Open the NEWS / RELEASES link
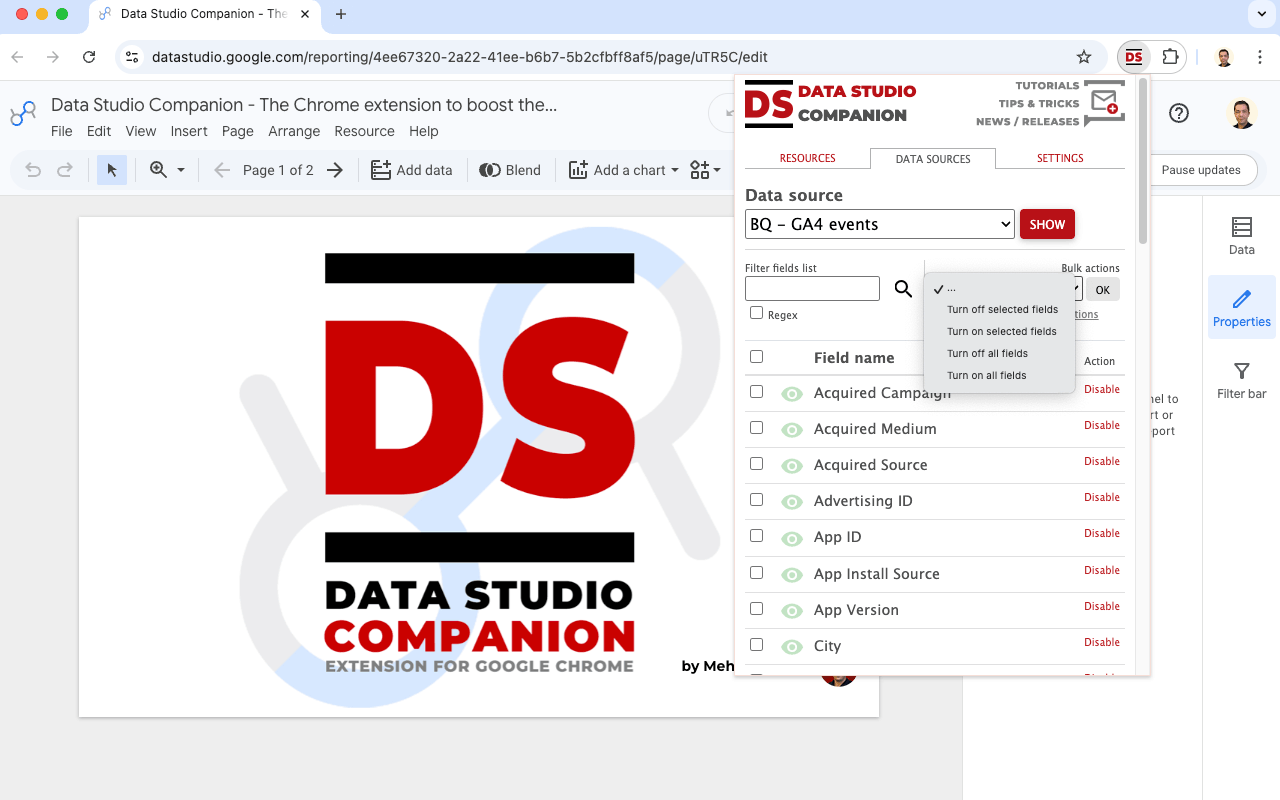This screenshot has height=800, width=1280. coord(1028,122)
